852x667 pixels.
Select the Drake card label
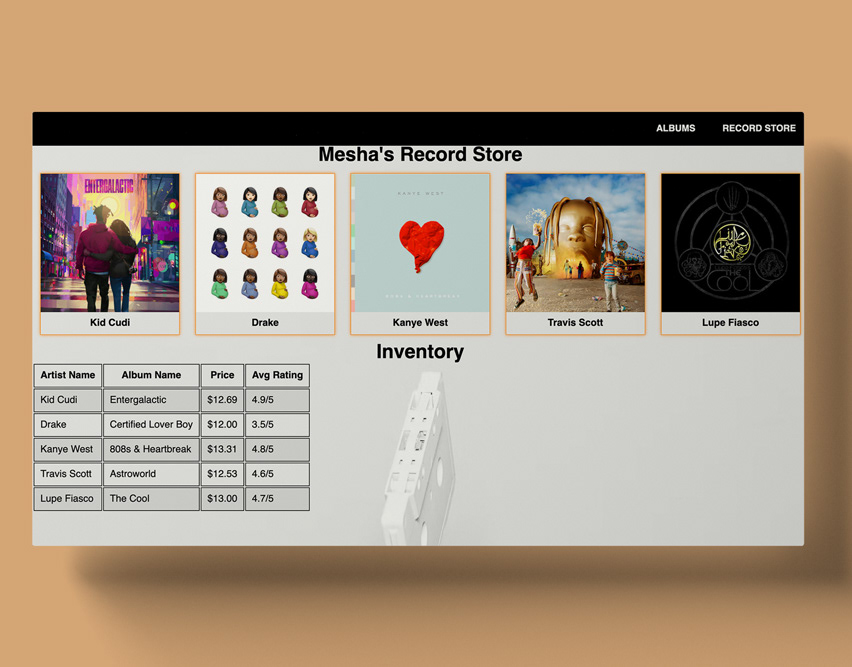(265, 323)
